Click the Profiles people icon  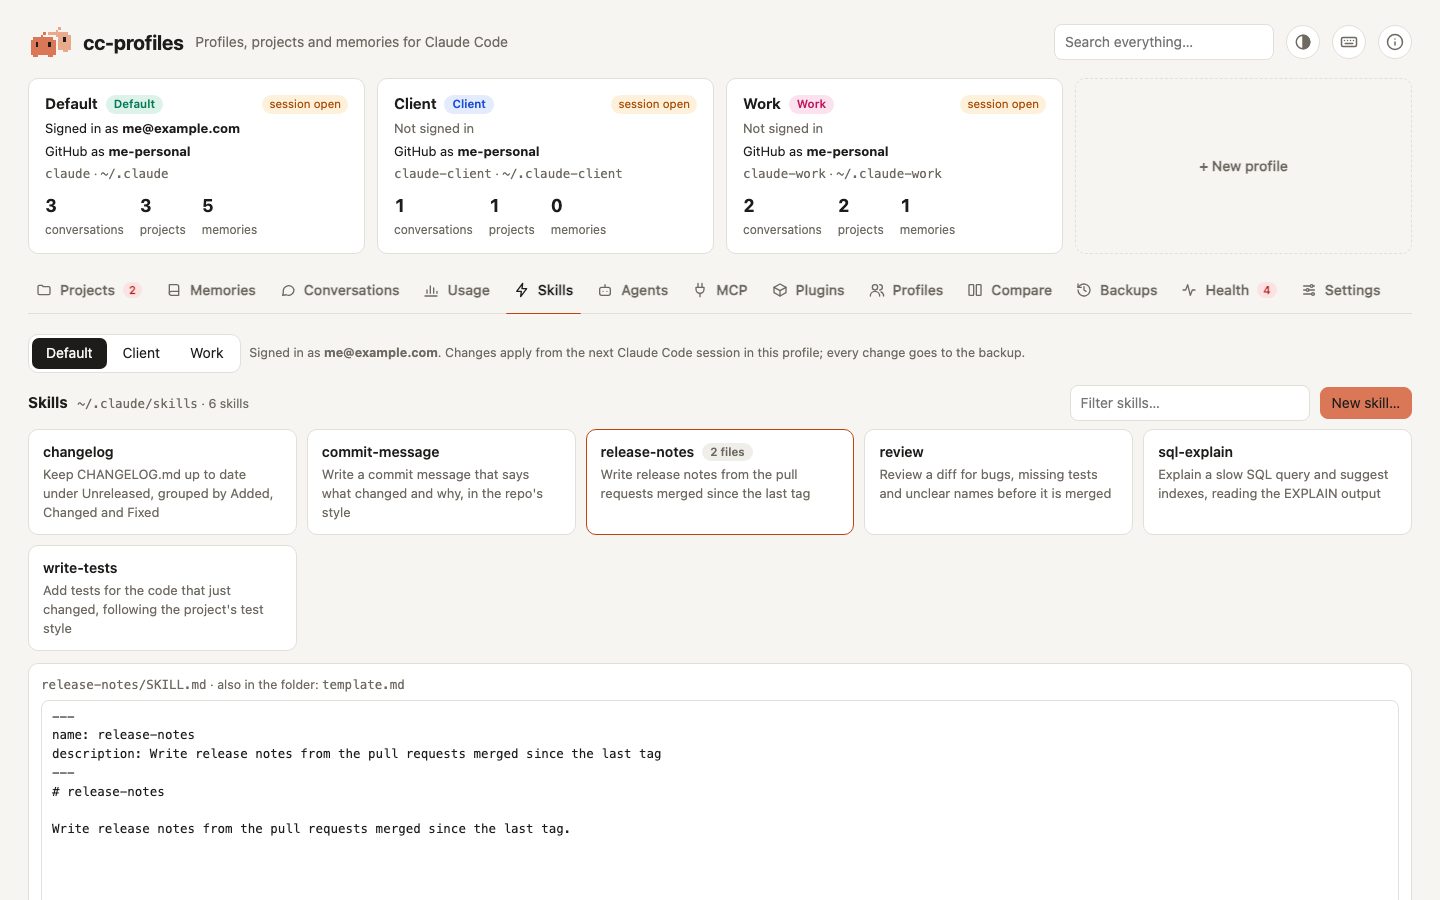tap(877, 290)
